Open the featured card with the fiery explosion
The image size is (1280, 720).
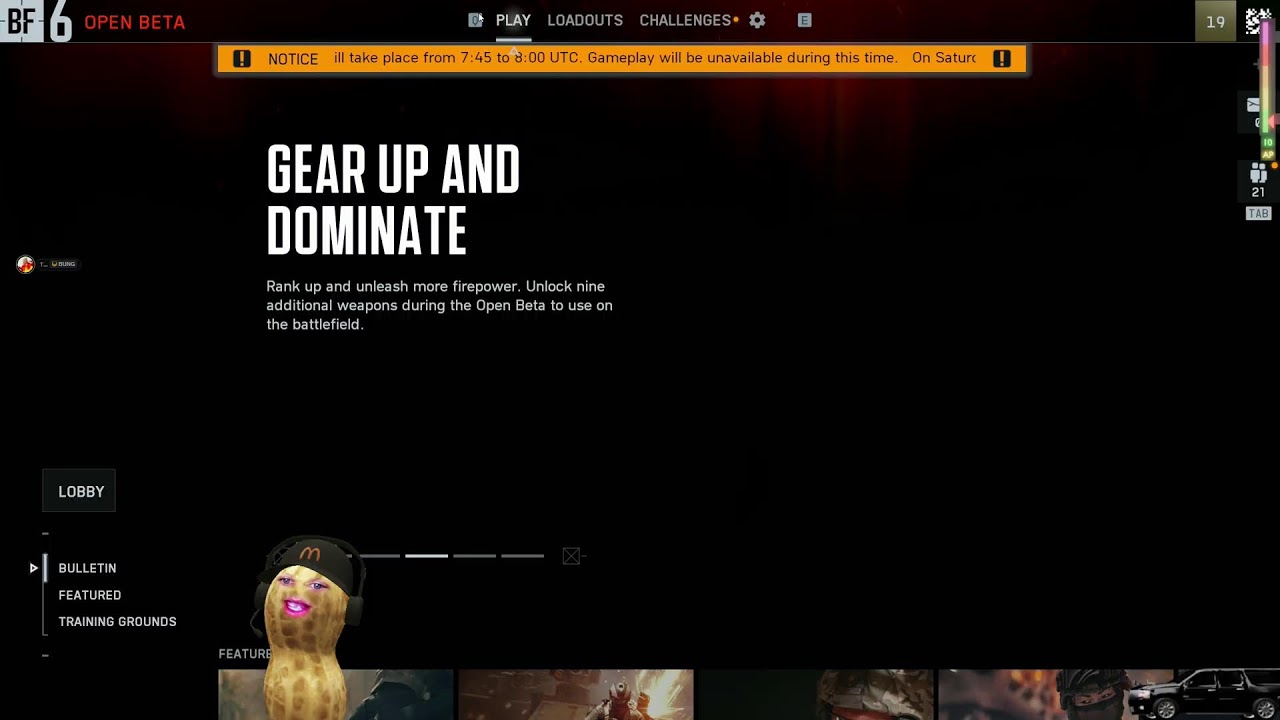click(576, 695)
